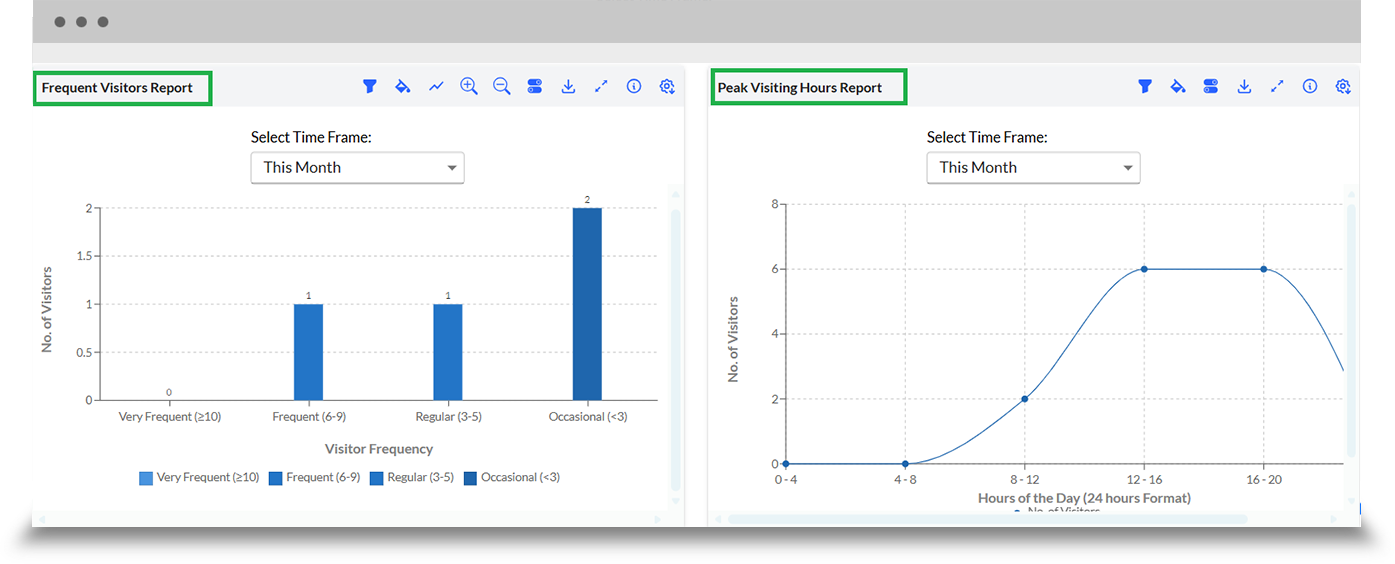1395x564 pixels.
Task: Open Time Frame dropdown in Frequent Visitors Report
Action: tap(357, 168)
